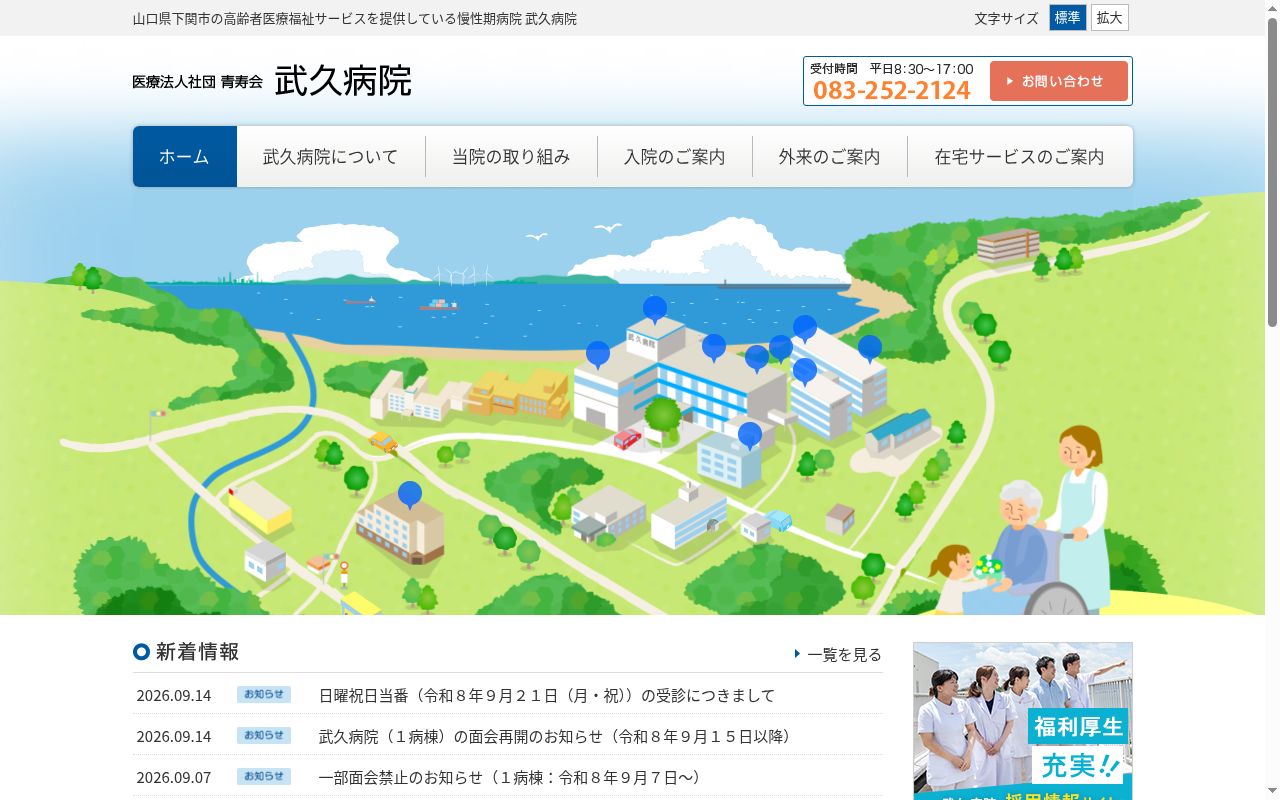
Task: Click phone number 083-252-2124
Action: (x=892, y=90)
